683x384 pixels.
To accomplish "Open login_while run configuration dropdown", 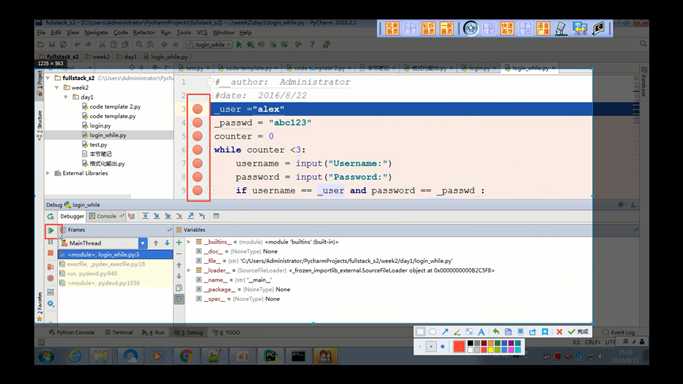I will pyautogui.click(x=209, y=44).
